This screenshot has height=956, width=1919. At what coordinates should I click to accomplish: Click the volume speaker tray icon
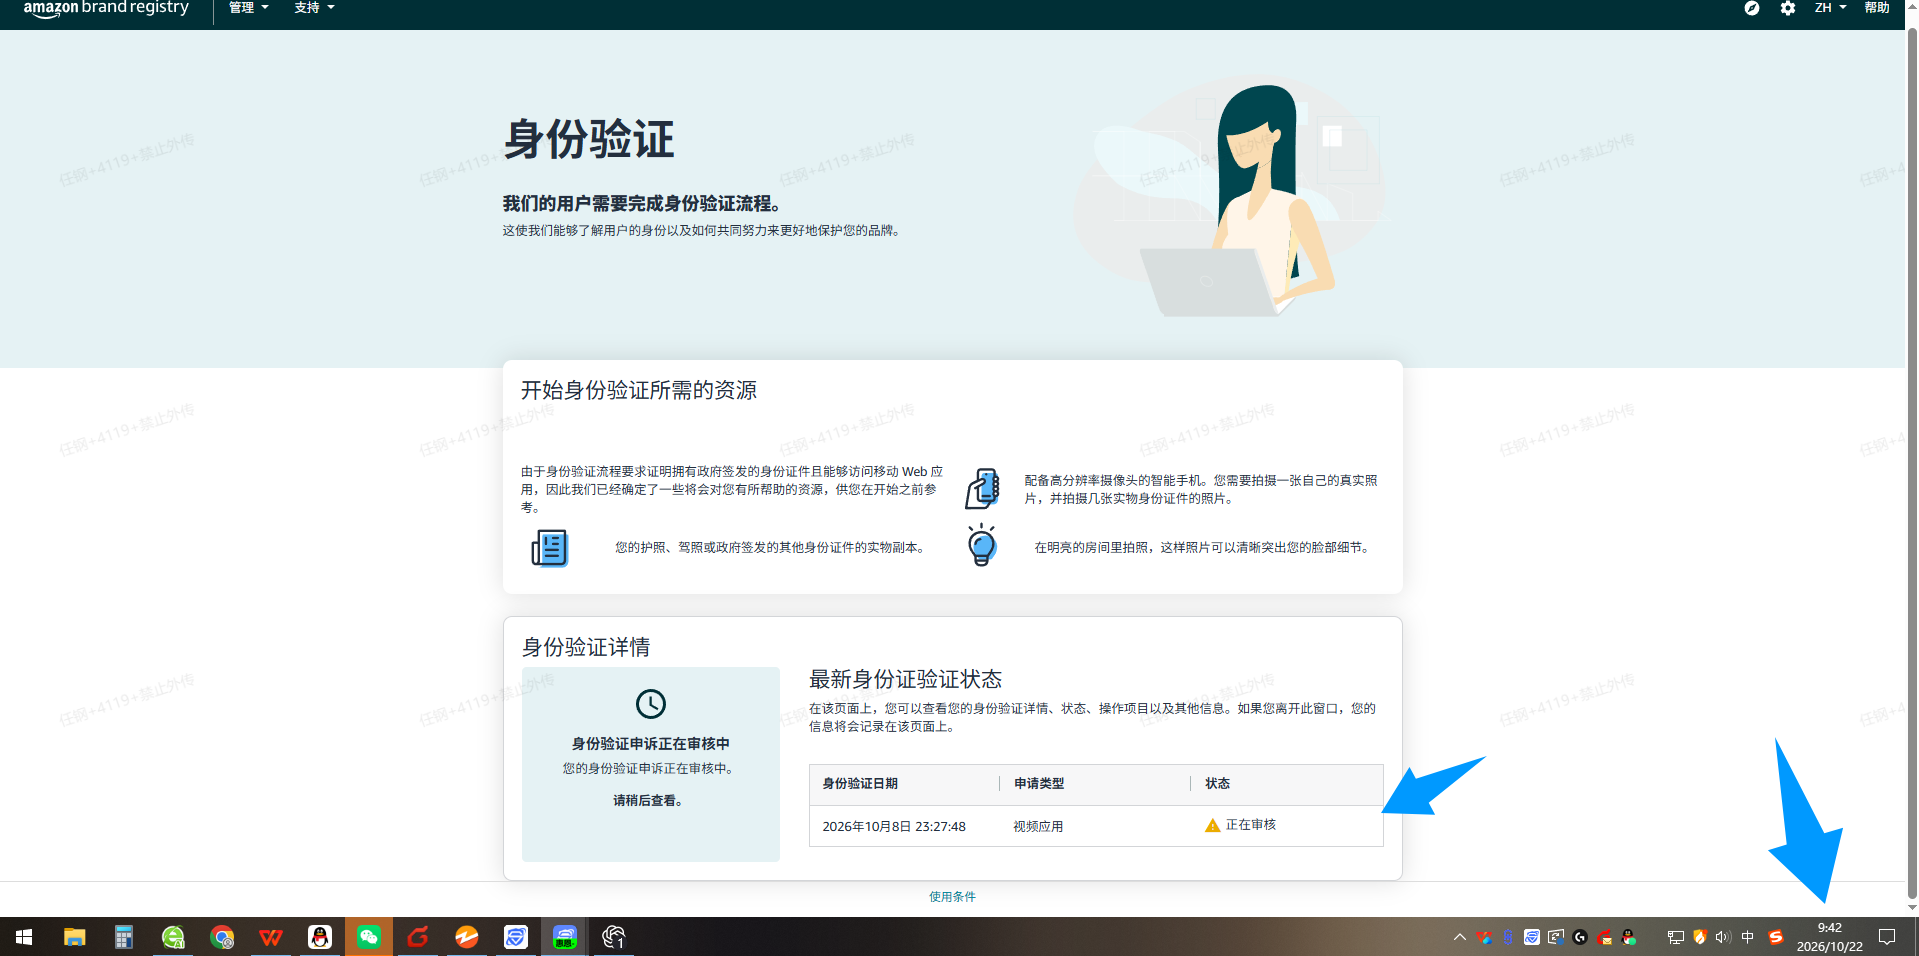(x=1723, y=937)
